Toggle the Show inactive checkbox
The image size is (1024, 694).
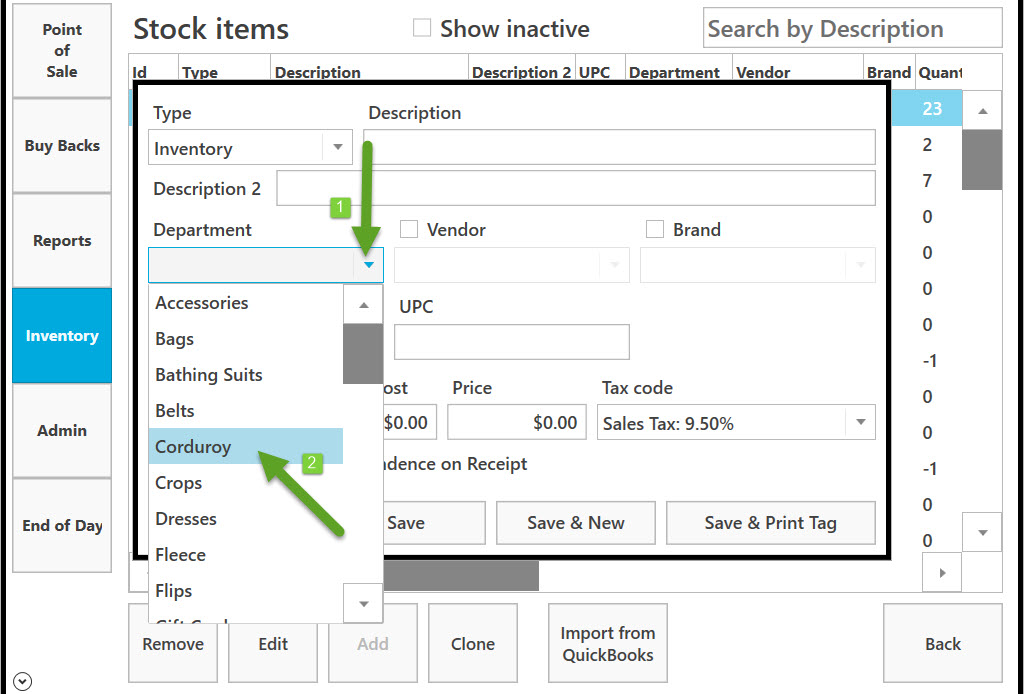pos(422,28)
